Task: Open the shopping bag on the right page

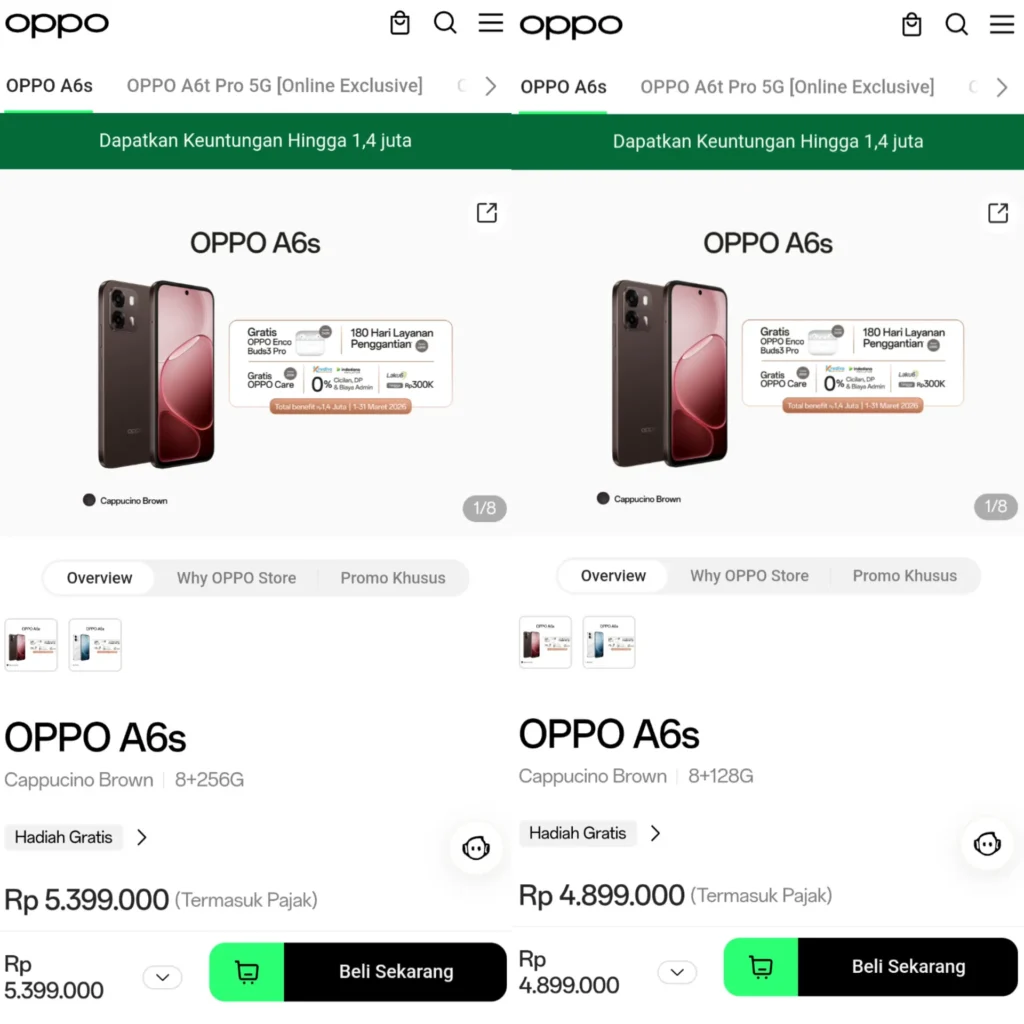Action: (911, 22)
